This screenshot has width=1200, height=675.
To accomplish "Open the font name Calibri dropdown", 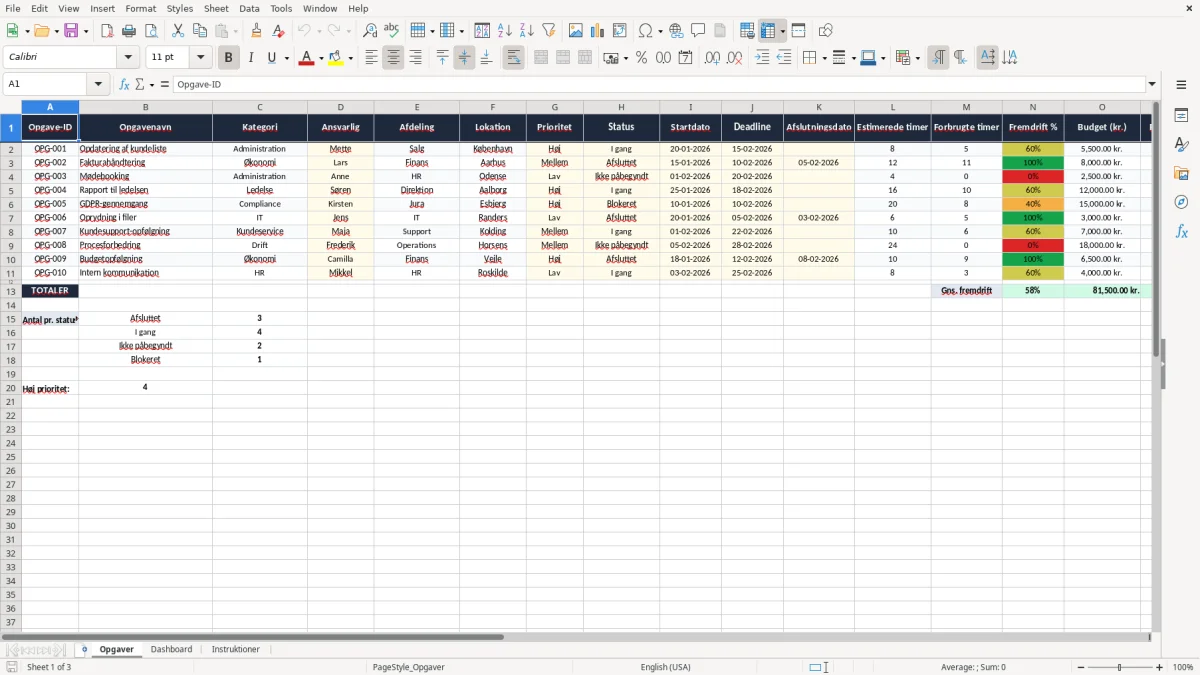I will tap(128, 58).
